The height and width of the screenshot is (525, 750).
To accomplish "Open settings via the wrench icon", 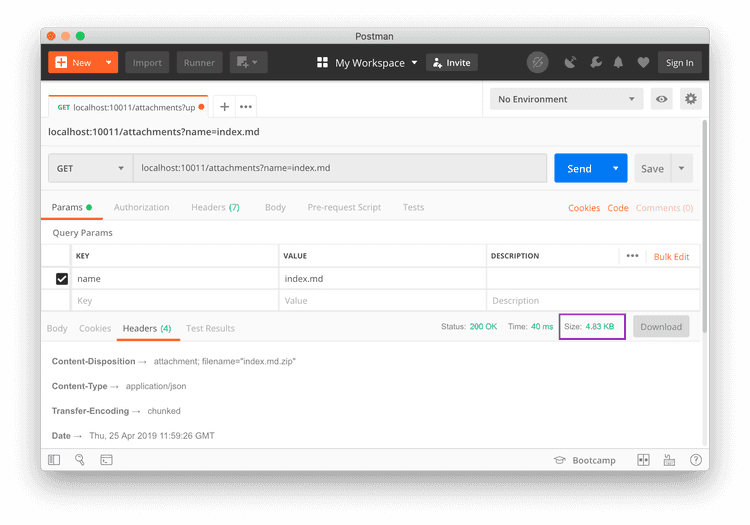I will (x=595, y=62).
